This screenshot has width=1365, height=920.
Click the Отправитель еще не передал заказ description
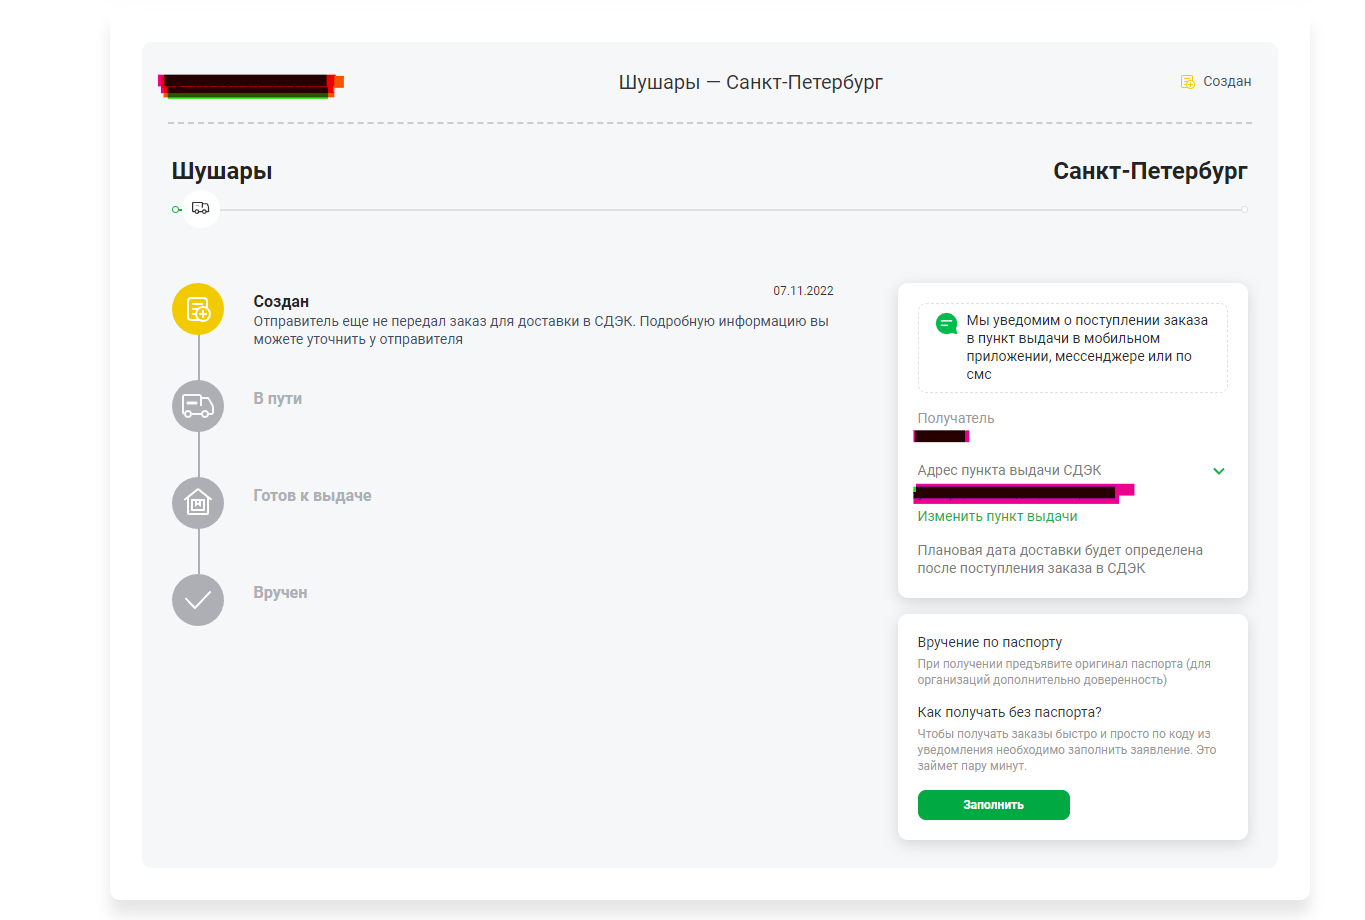(541, 330)
